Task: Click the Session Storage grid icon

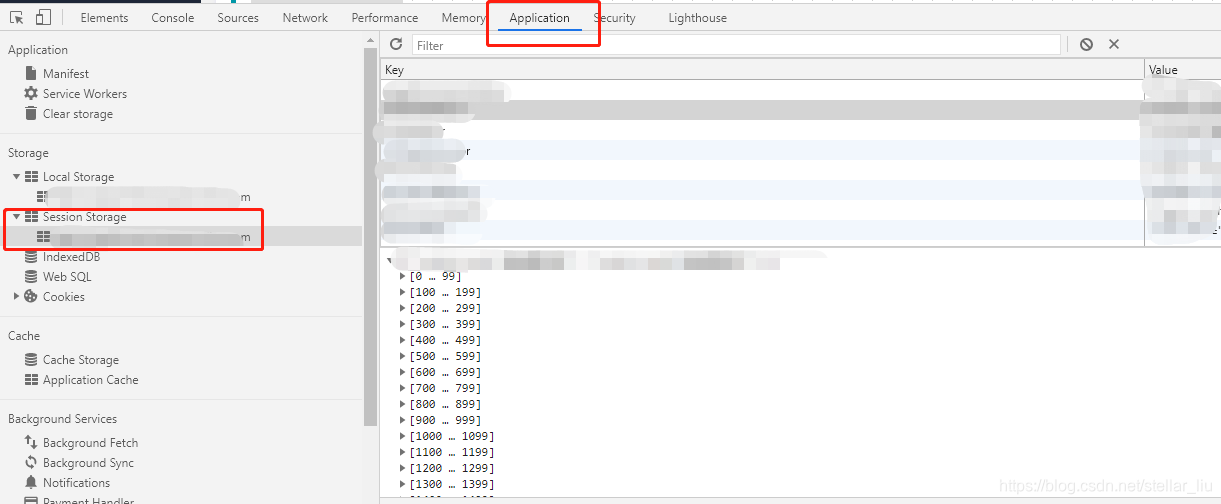Action: [x=31, y=217]
